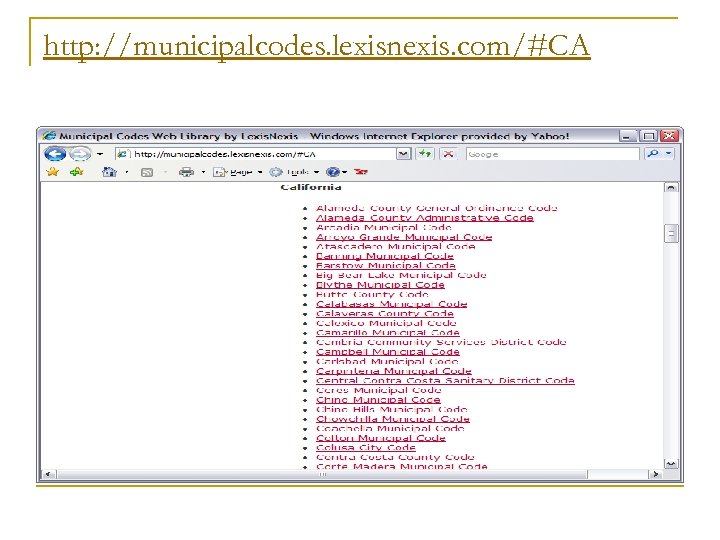Open Banning Municipal Code link

click(385, 256)
